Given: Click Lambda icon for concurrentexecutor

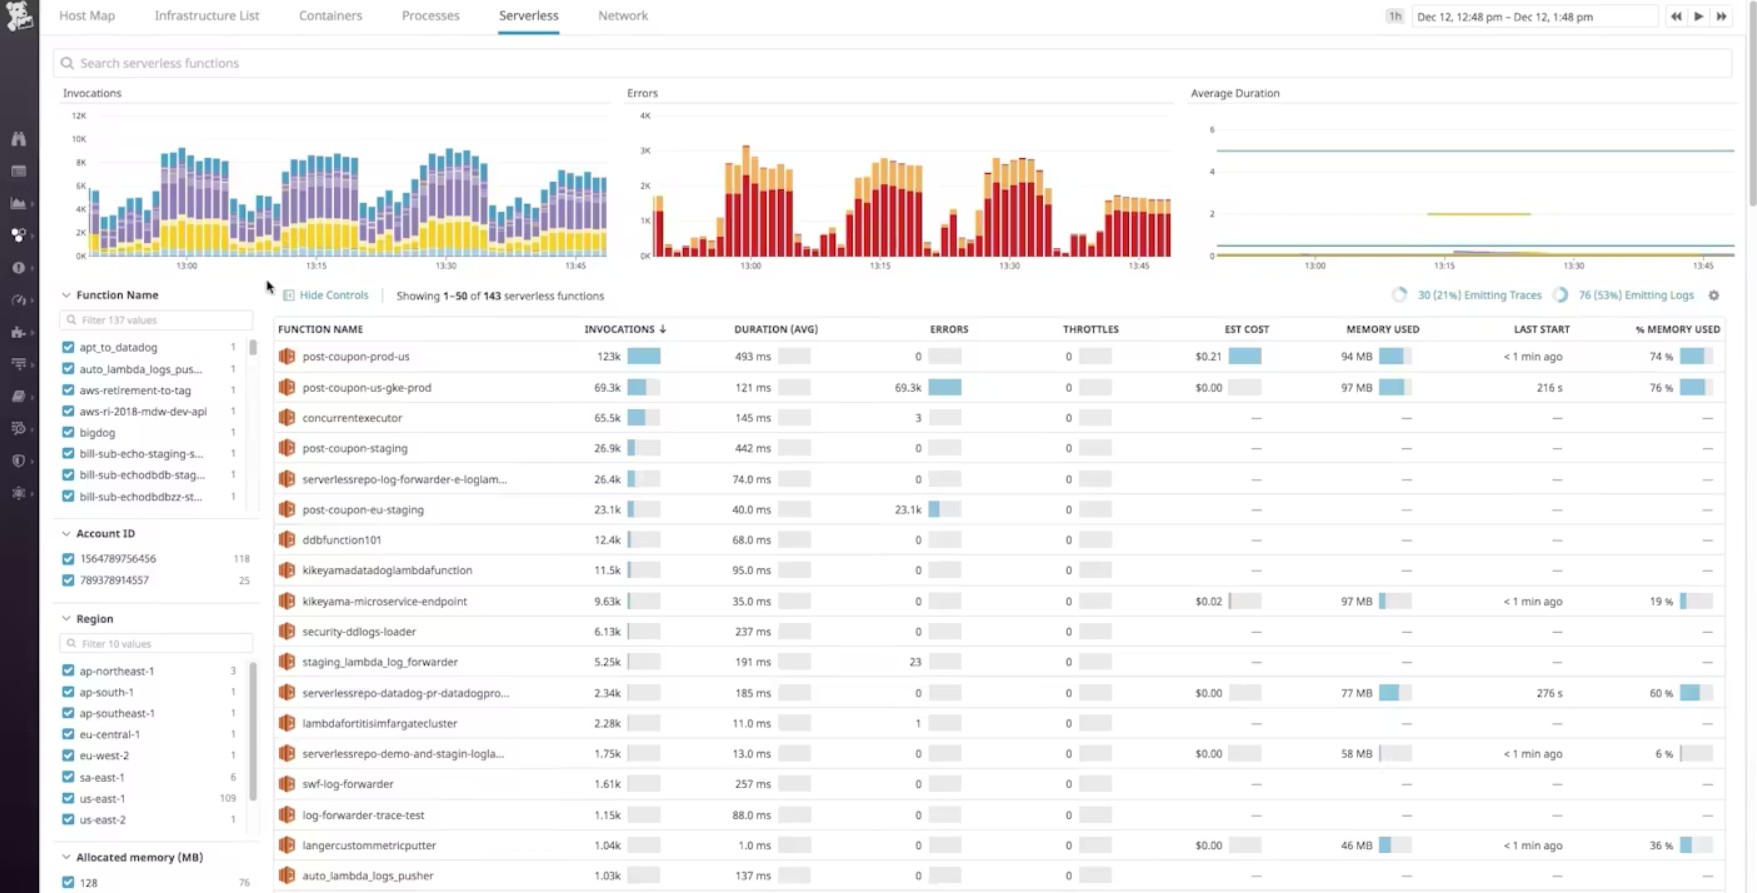Looking at the screenshot, I should pyautogui.click(x=287, y=418).
